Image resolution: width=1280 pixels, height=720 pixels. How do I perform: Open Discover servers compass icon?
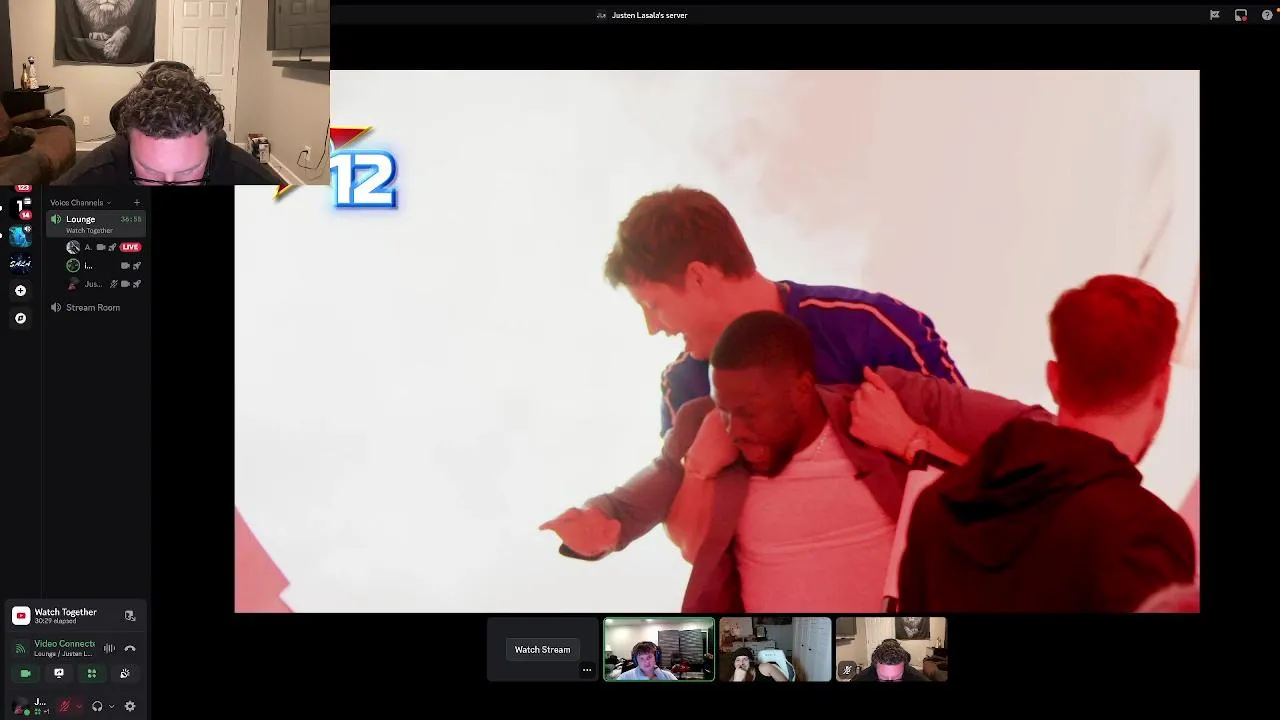[x=20, y=318]
